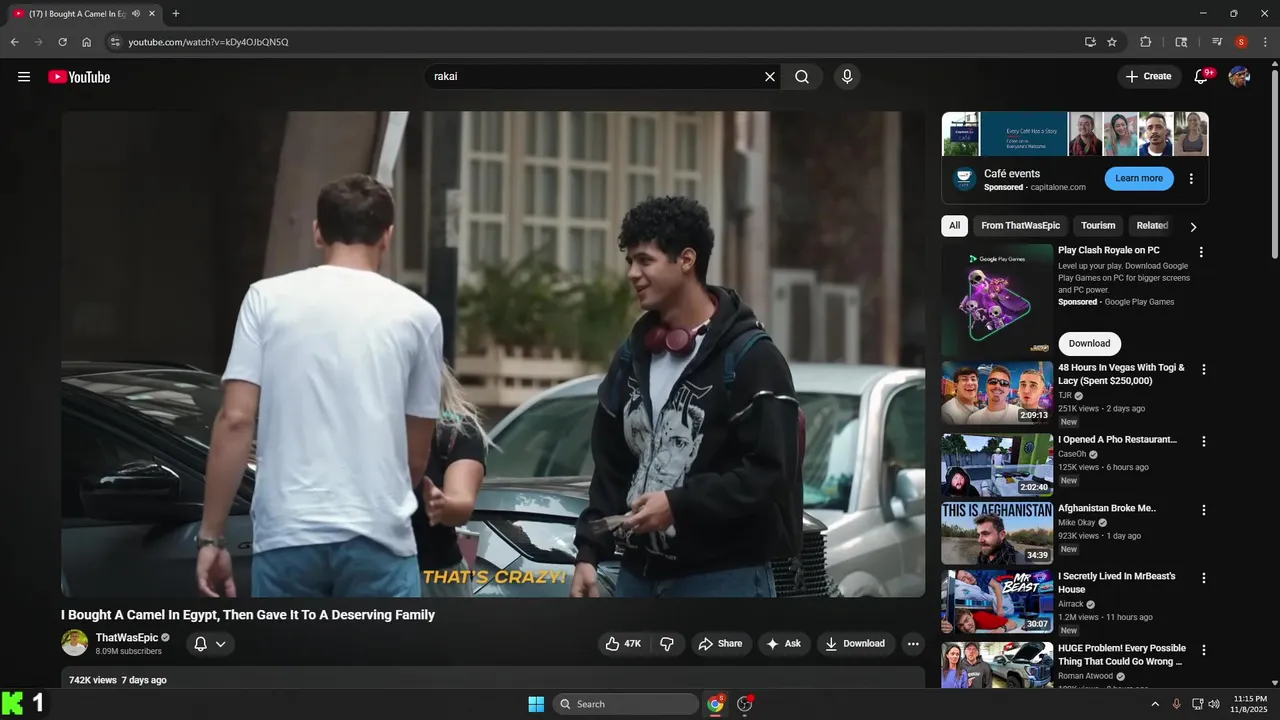Open the Café events ad options menu
Screen dimensions: 1280x720
click(1191, 179)
